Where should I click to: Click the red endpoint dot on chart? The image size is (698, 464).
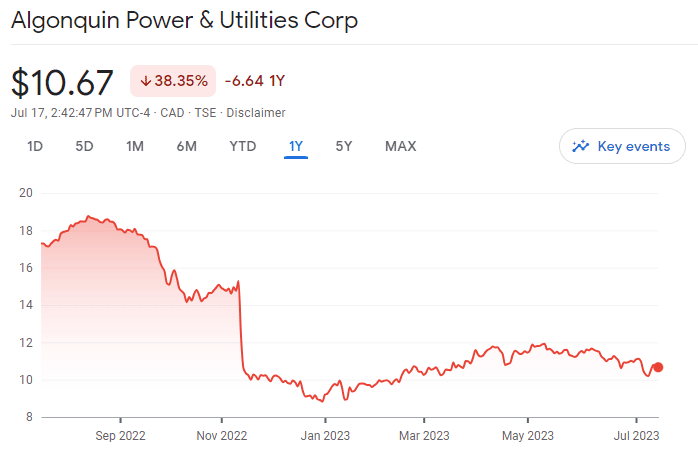point(658,367)
